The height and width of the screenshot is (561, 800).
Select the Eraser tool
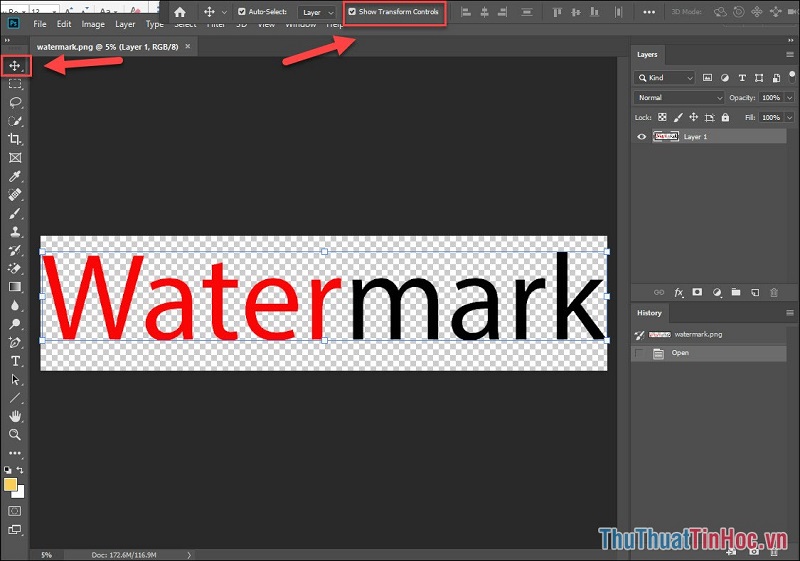(15, 268)
